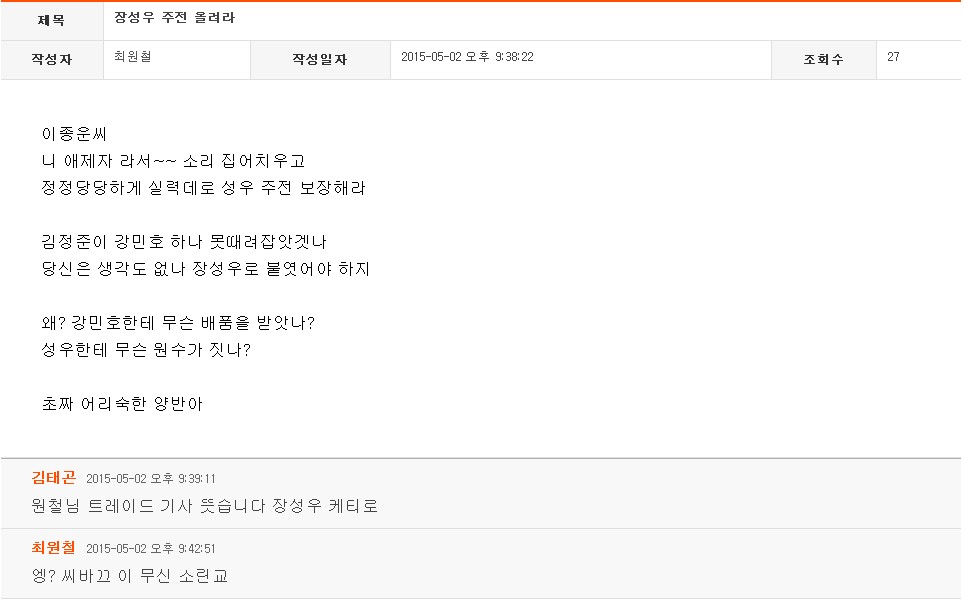This screenshot has height=601, width=964.
Task: Click the post title '장성우 주전 올려라'
Action: click(175, 19)
